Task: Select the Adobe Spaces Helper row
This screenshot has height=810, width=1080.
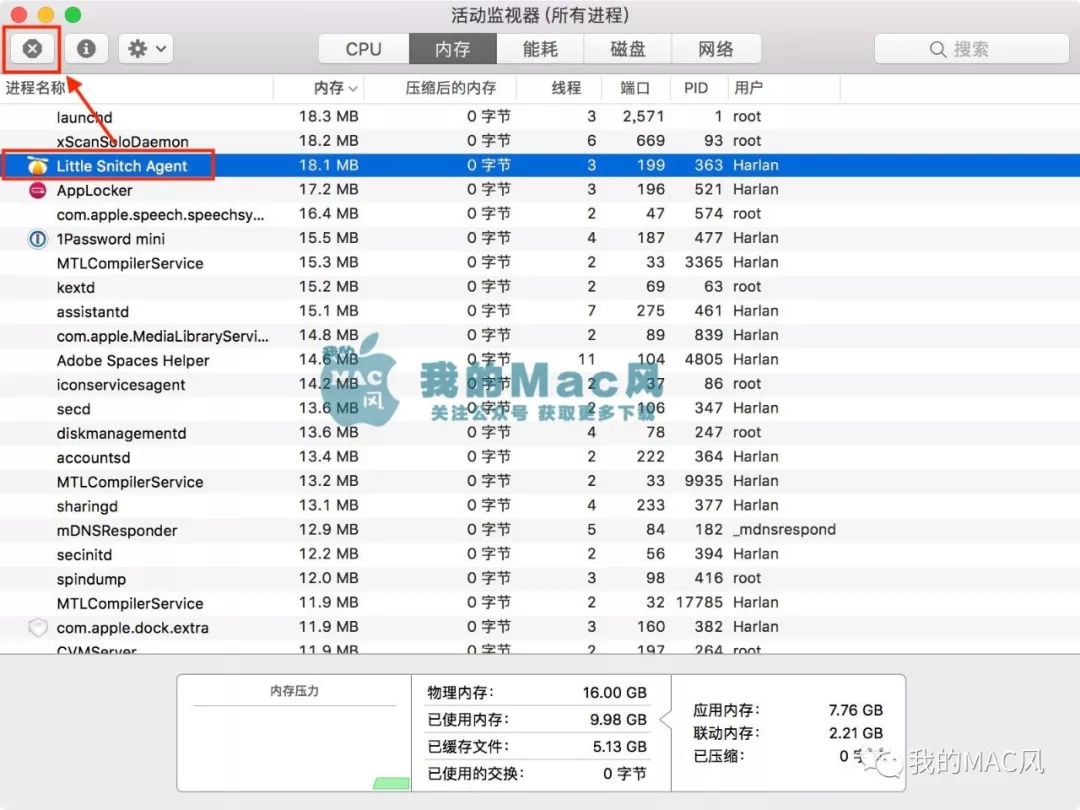Action: click(x=133, y=360)
